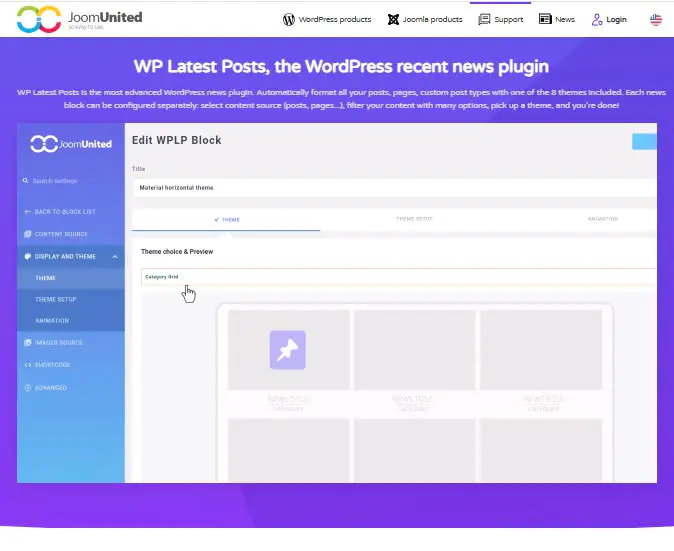Click the blue save button top right

(x=644, y=141)
